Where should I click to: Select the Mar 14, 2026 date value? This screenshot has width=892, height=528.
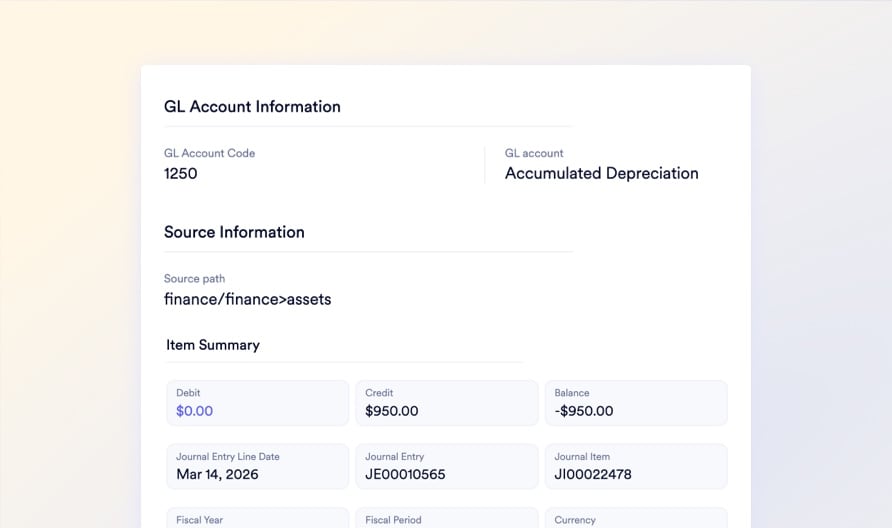[217, 474]
